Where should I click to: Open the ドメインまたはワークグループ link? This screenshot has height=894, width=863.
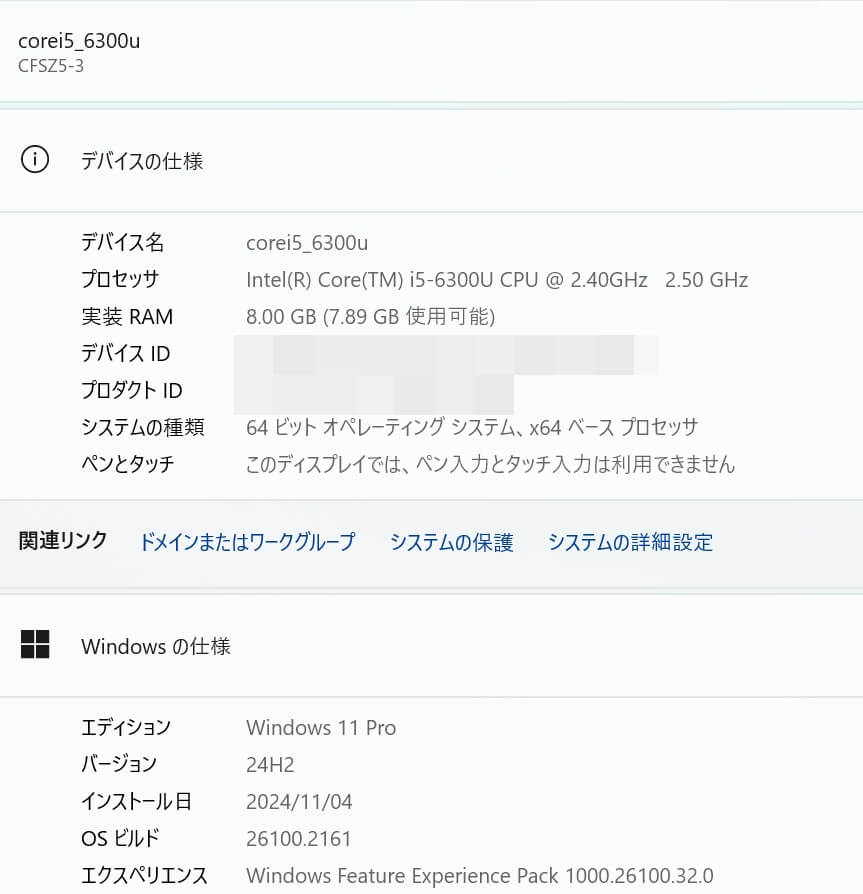click(247, 542)
